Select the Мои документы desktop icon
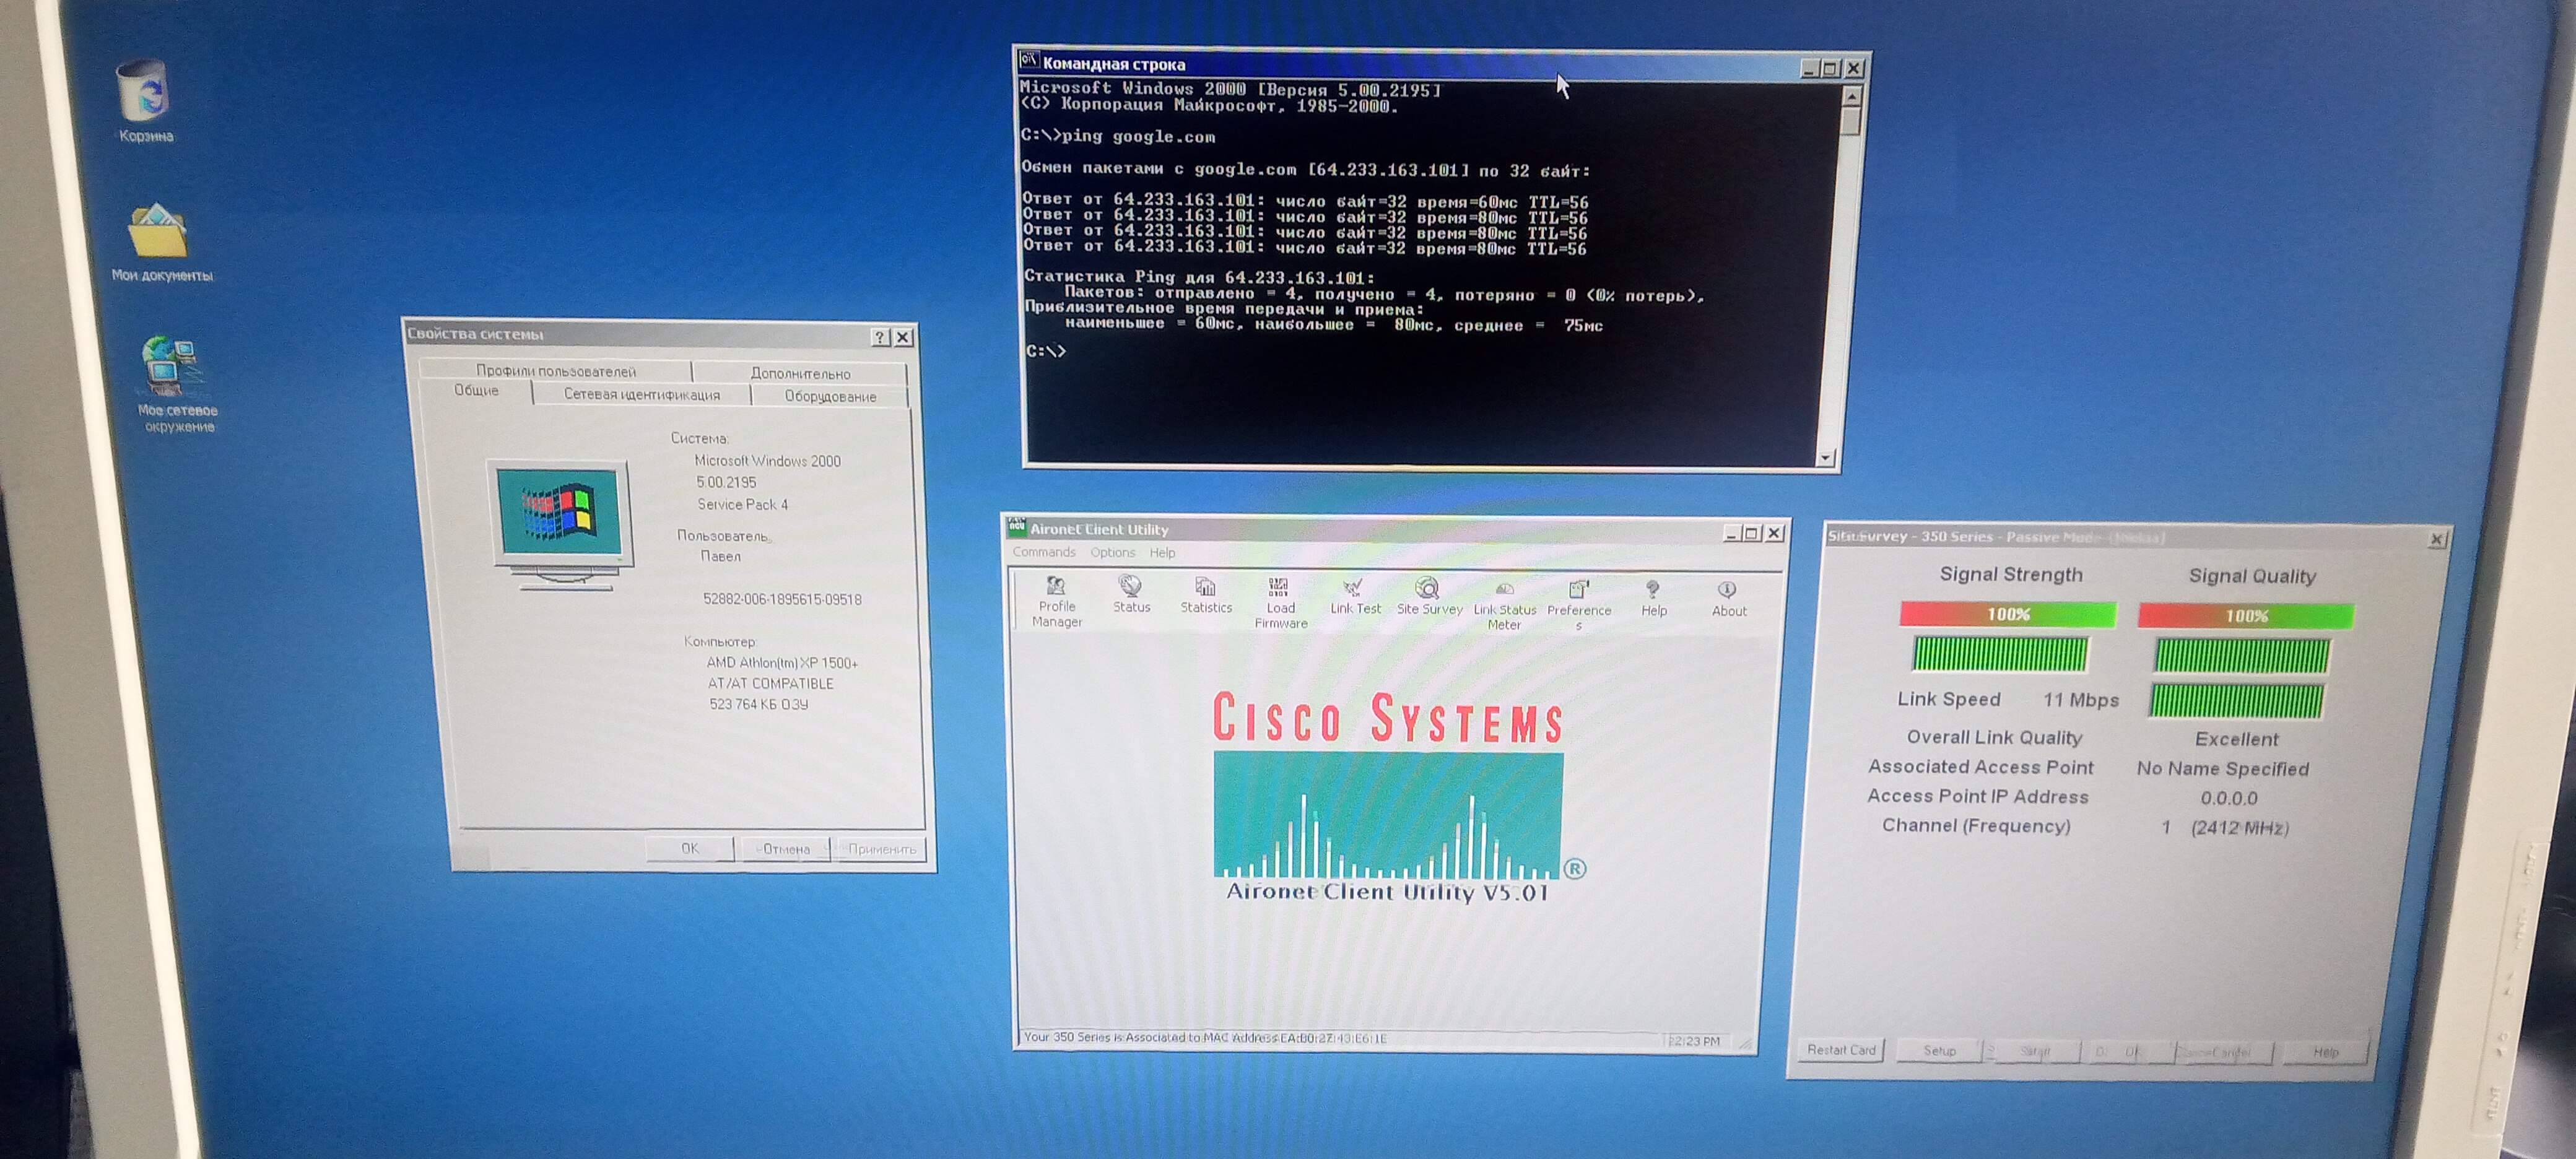The width and height of the screenshot is (2576, 1159). [x=161, y=243]
